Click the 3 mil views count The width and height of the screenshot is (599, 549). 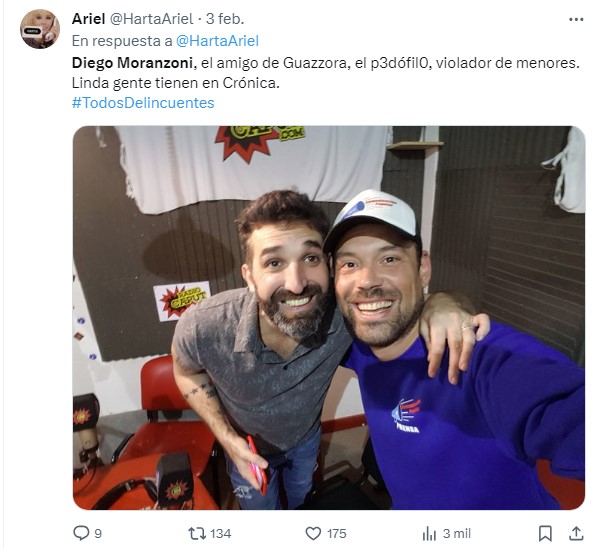coord(457,533)
